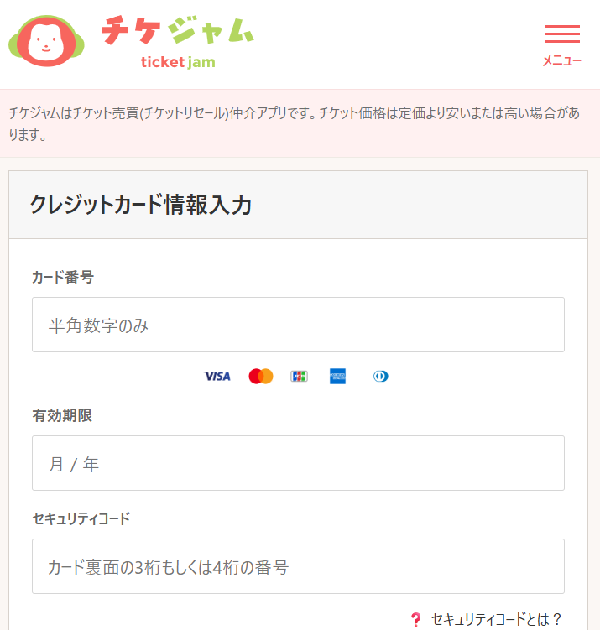Screen dimensions: 600x630
Task: Click the Diners Club brand icon
Action: point(380,376)
